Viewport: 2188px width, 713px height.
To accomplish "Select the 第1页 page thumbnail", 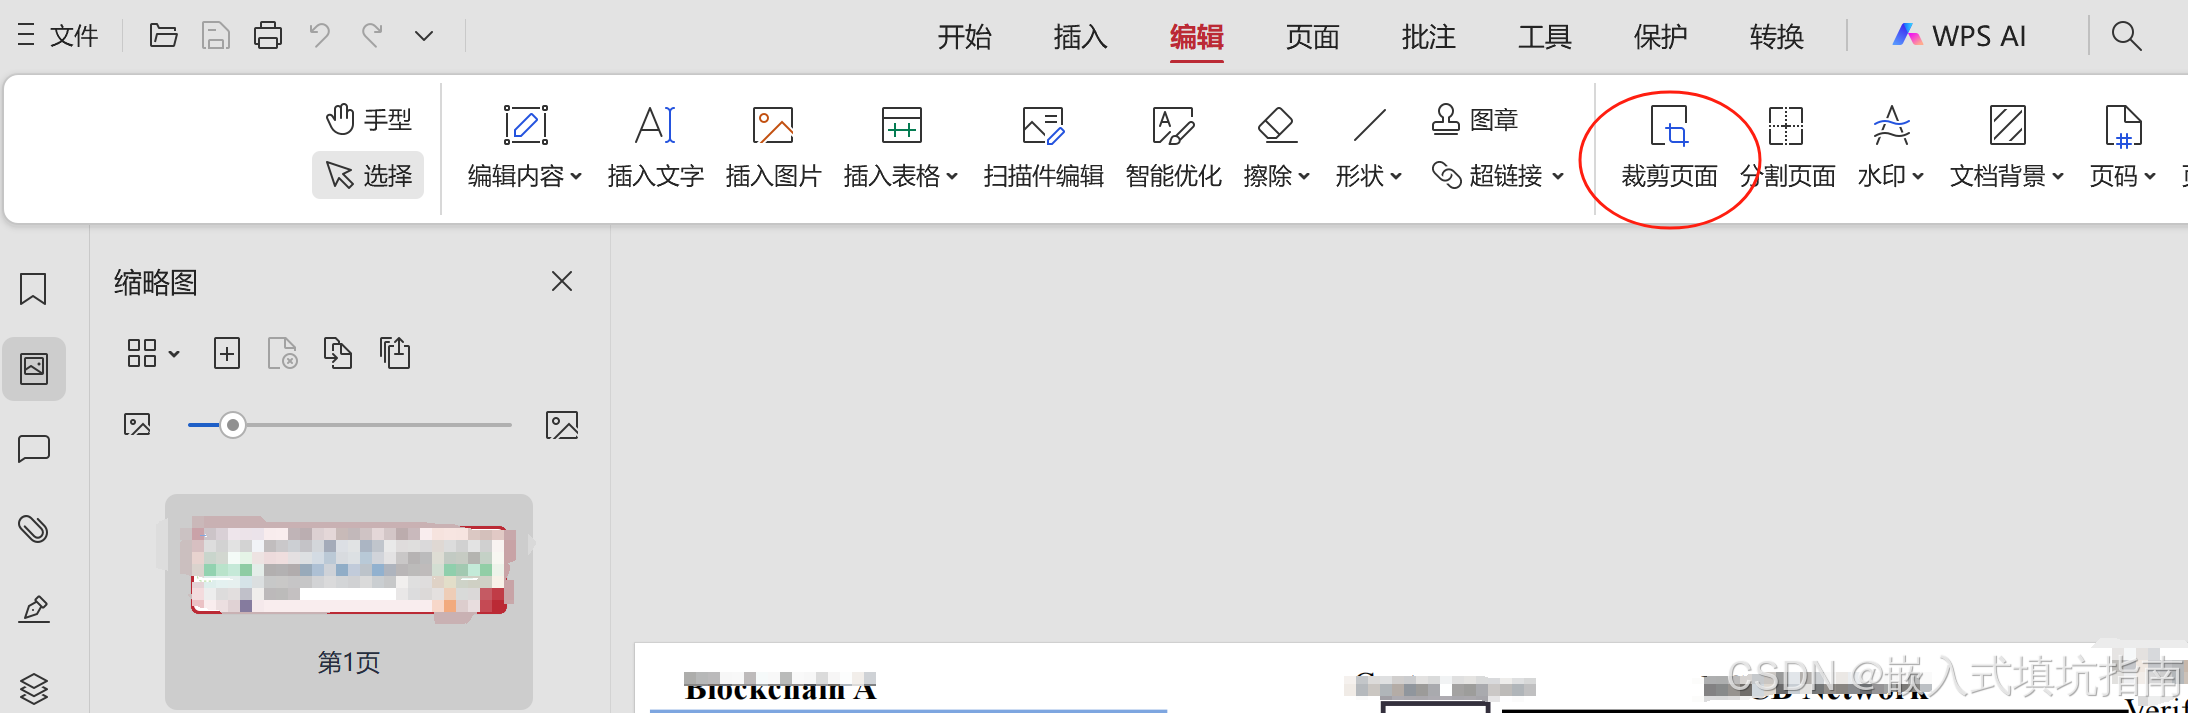I will click(x=349, y=600).
